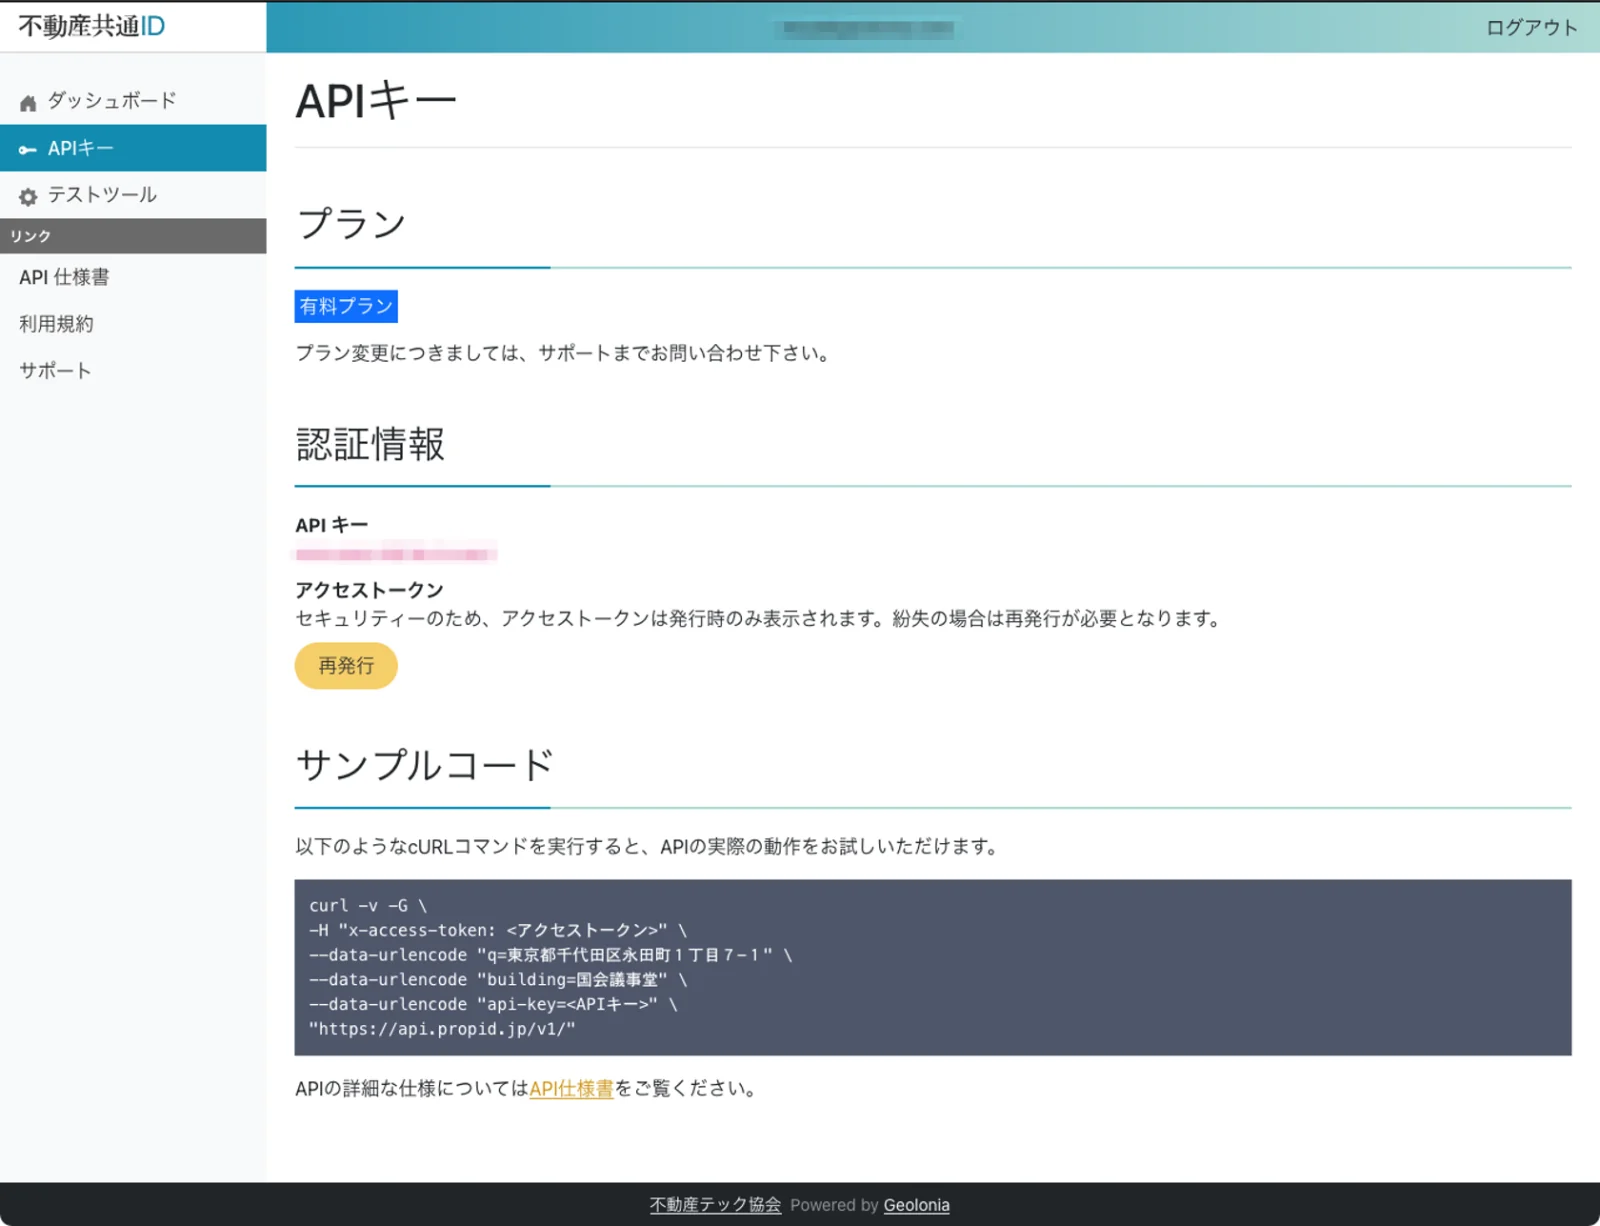The height and width of the screenshot is (1226, 1600).
Task: Open the サポート sidebar link
Action: coord(55,371)
